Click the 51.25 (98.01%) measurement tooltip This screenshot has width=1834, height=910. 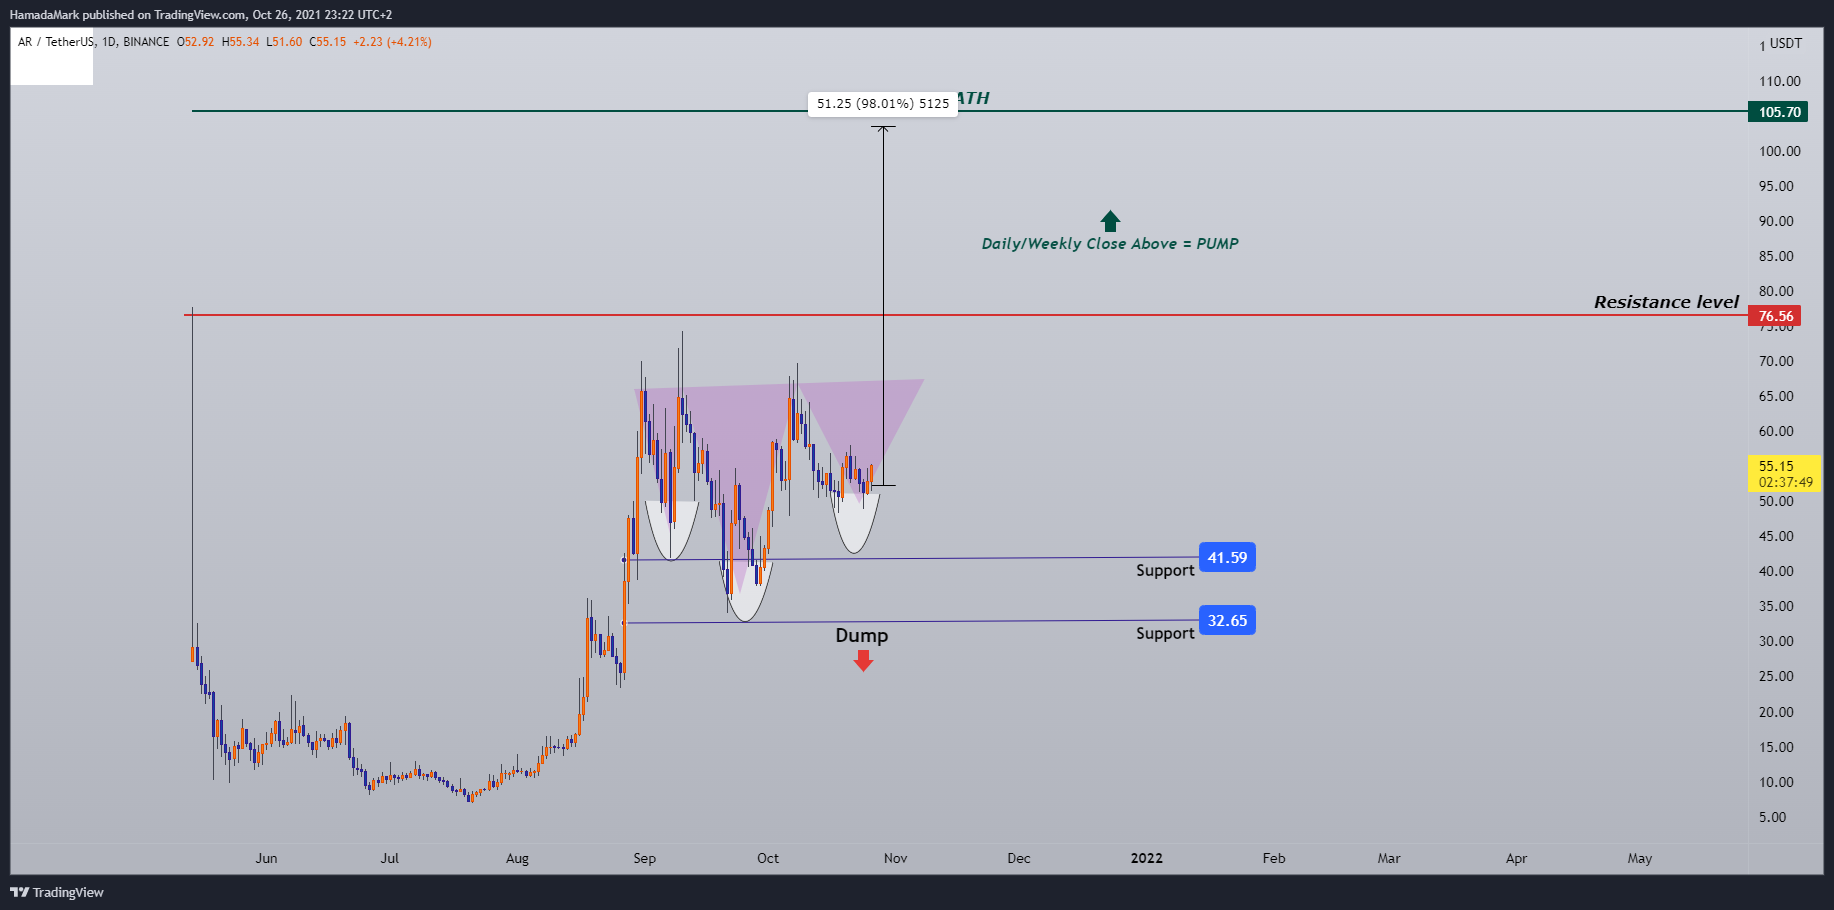point(882,104)
